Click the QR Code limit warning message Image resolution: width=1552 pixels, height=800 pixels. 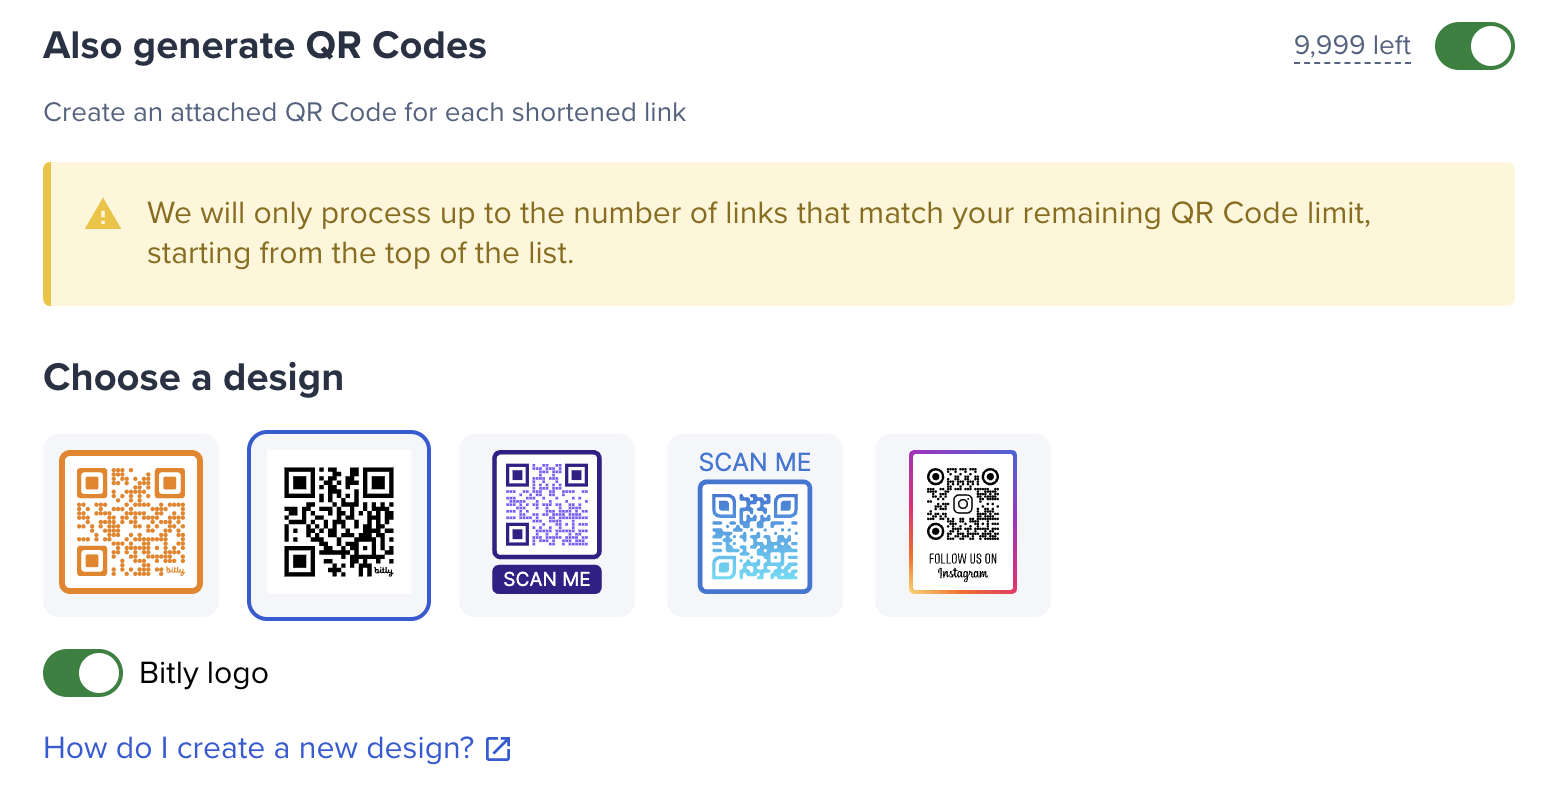(759, 233)
